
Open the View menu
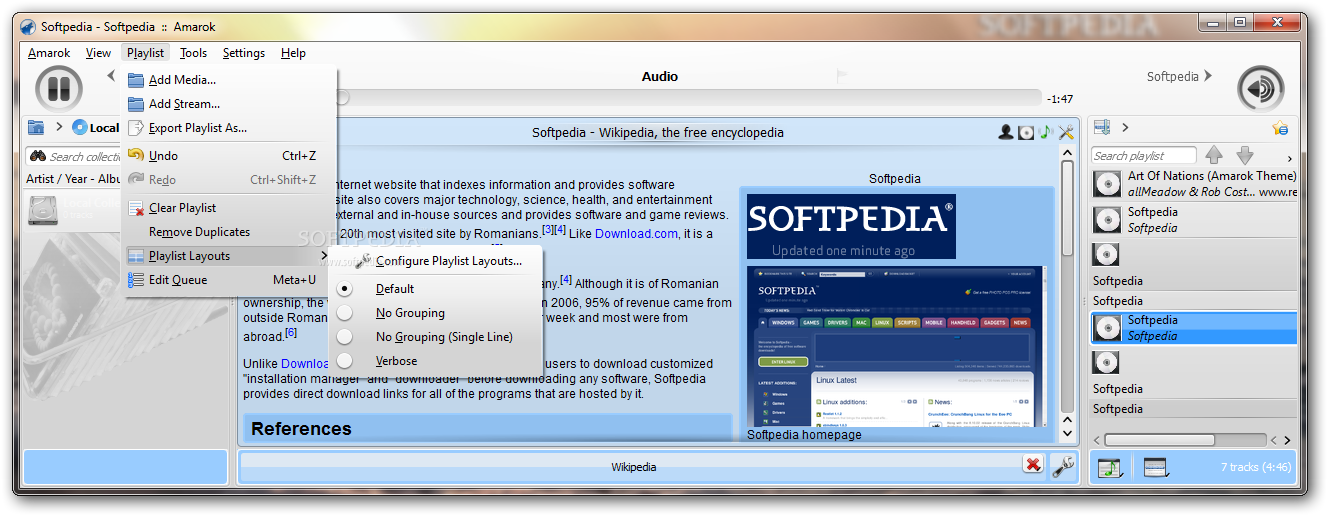point(98,53)
